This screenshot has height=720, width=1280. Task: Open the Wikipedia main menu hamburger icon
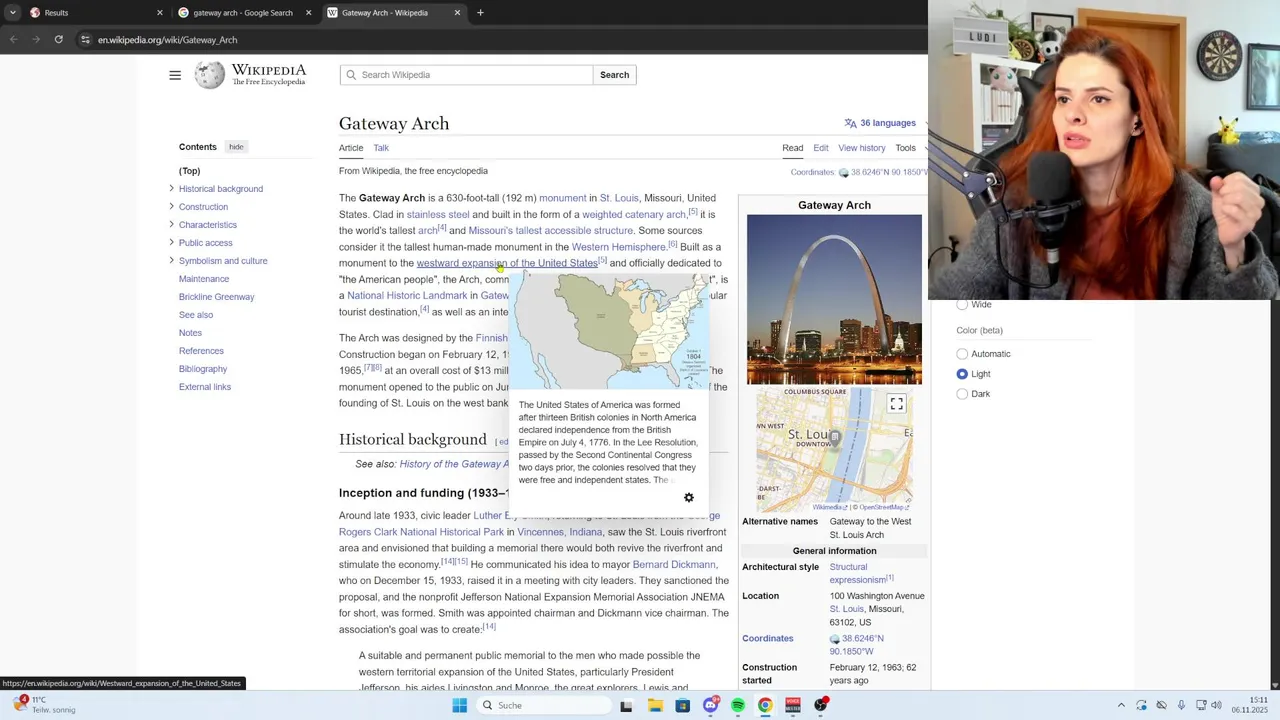175,75
